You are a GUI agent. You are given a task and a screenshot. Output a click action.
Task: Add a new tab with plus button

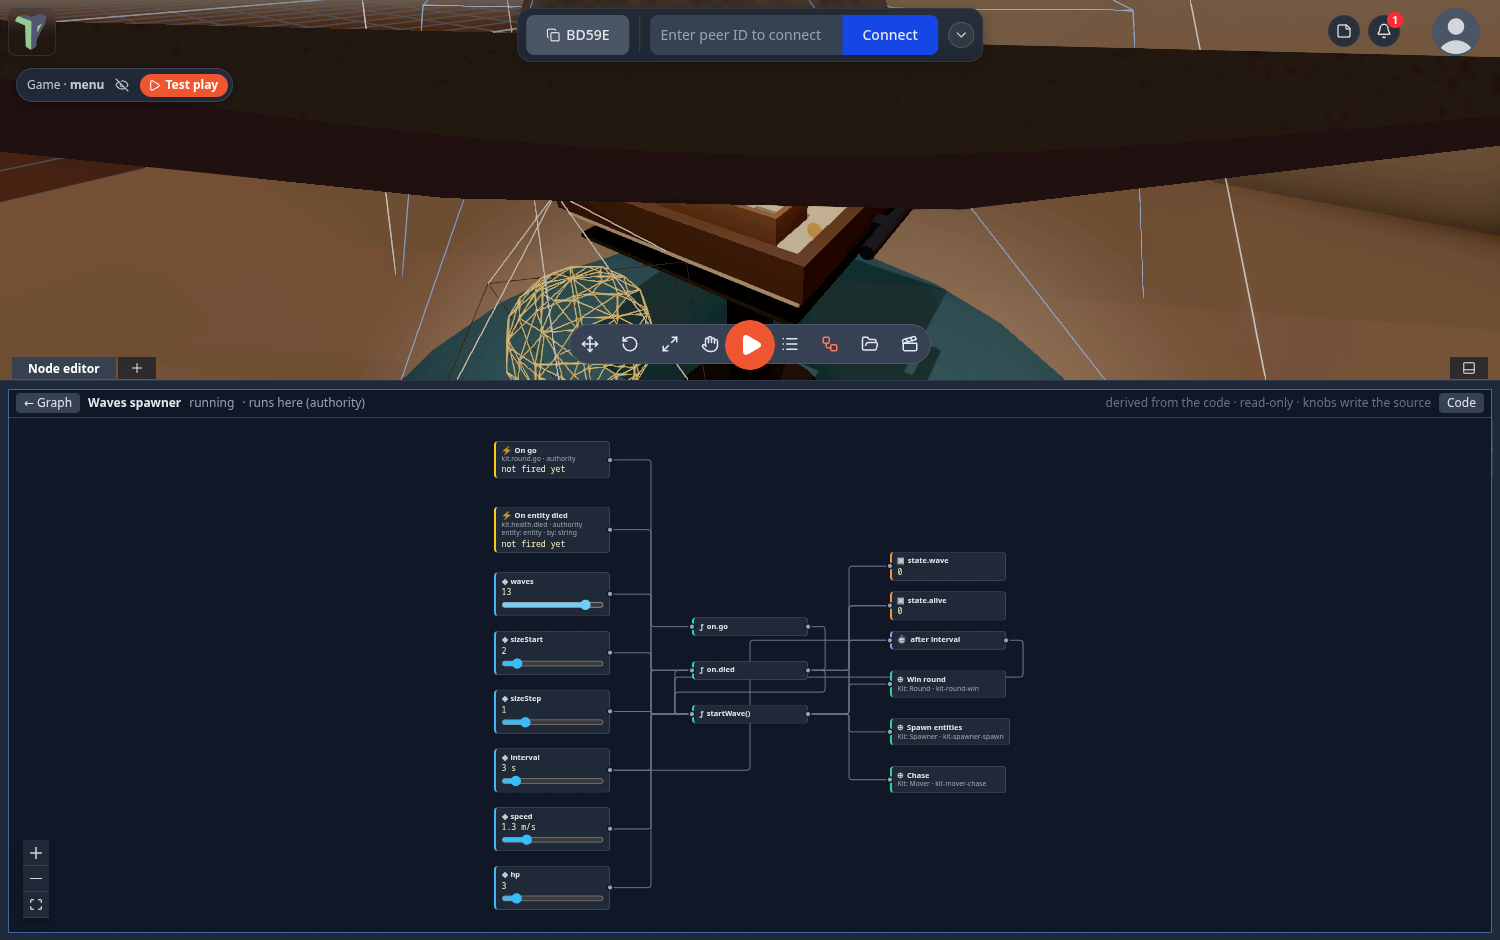coord(137,368)
